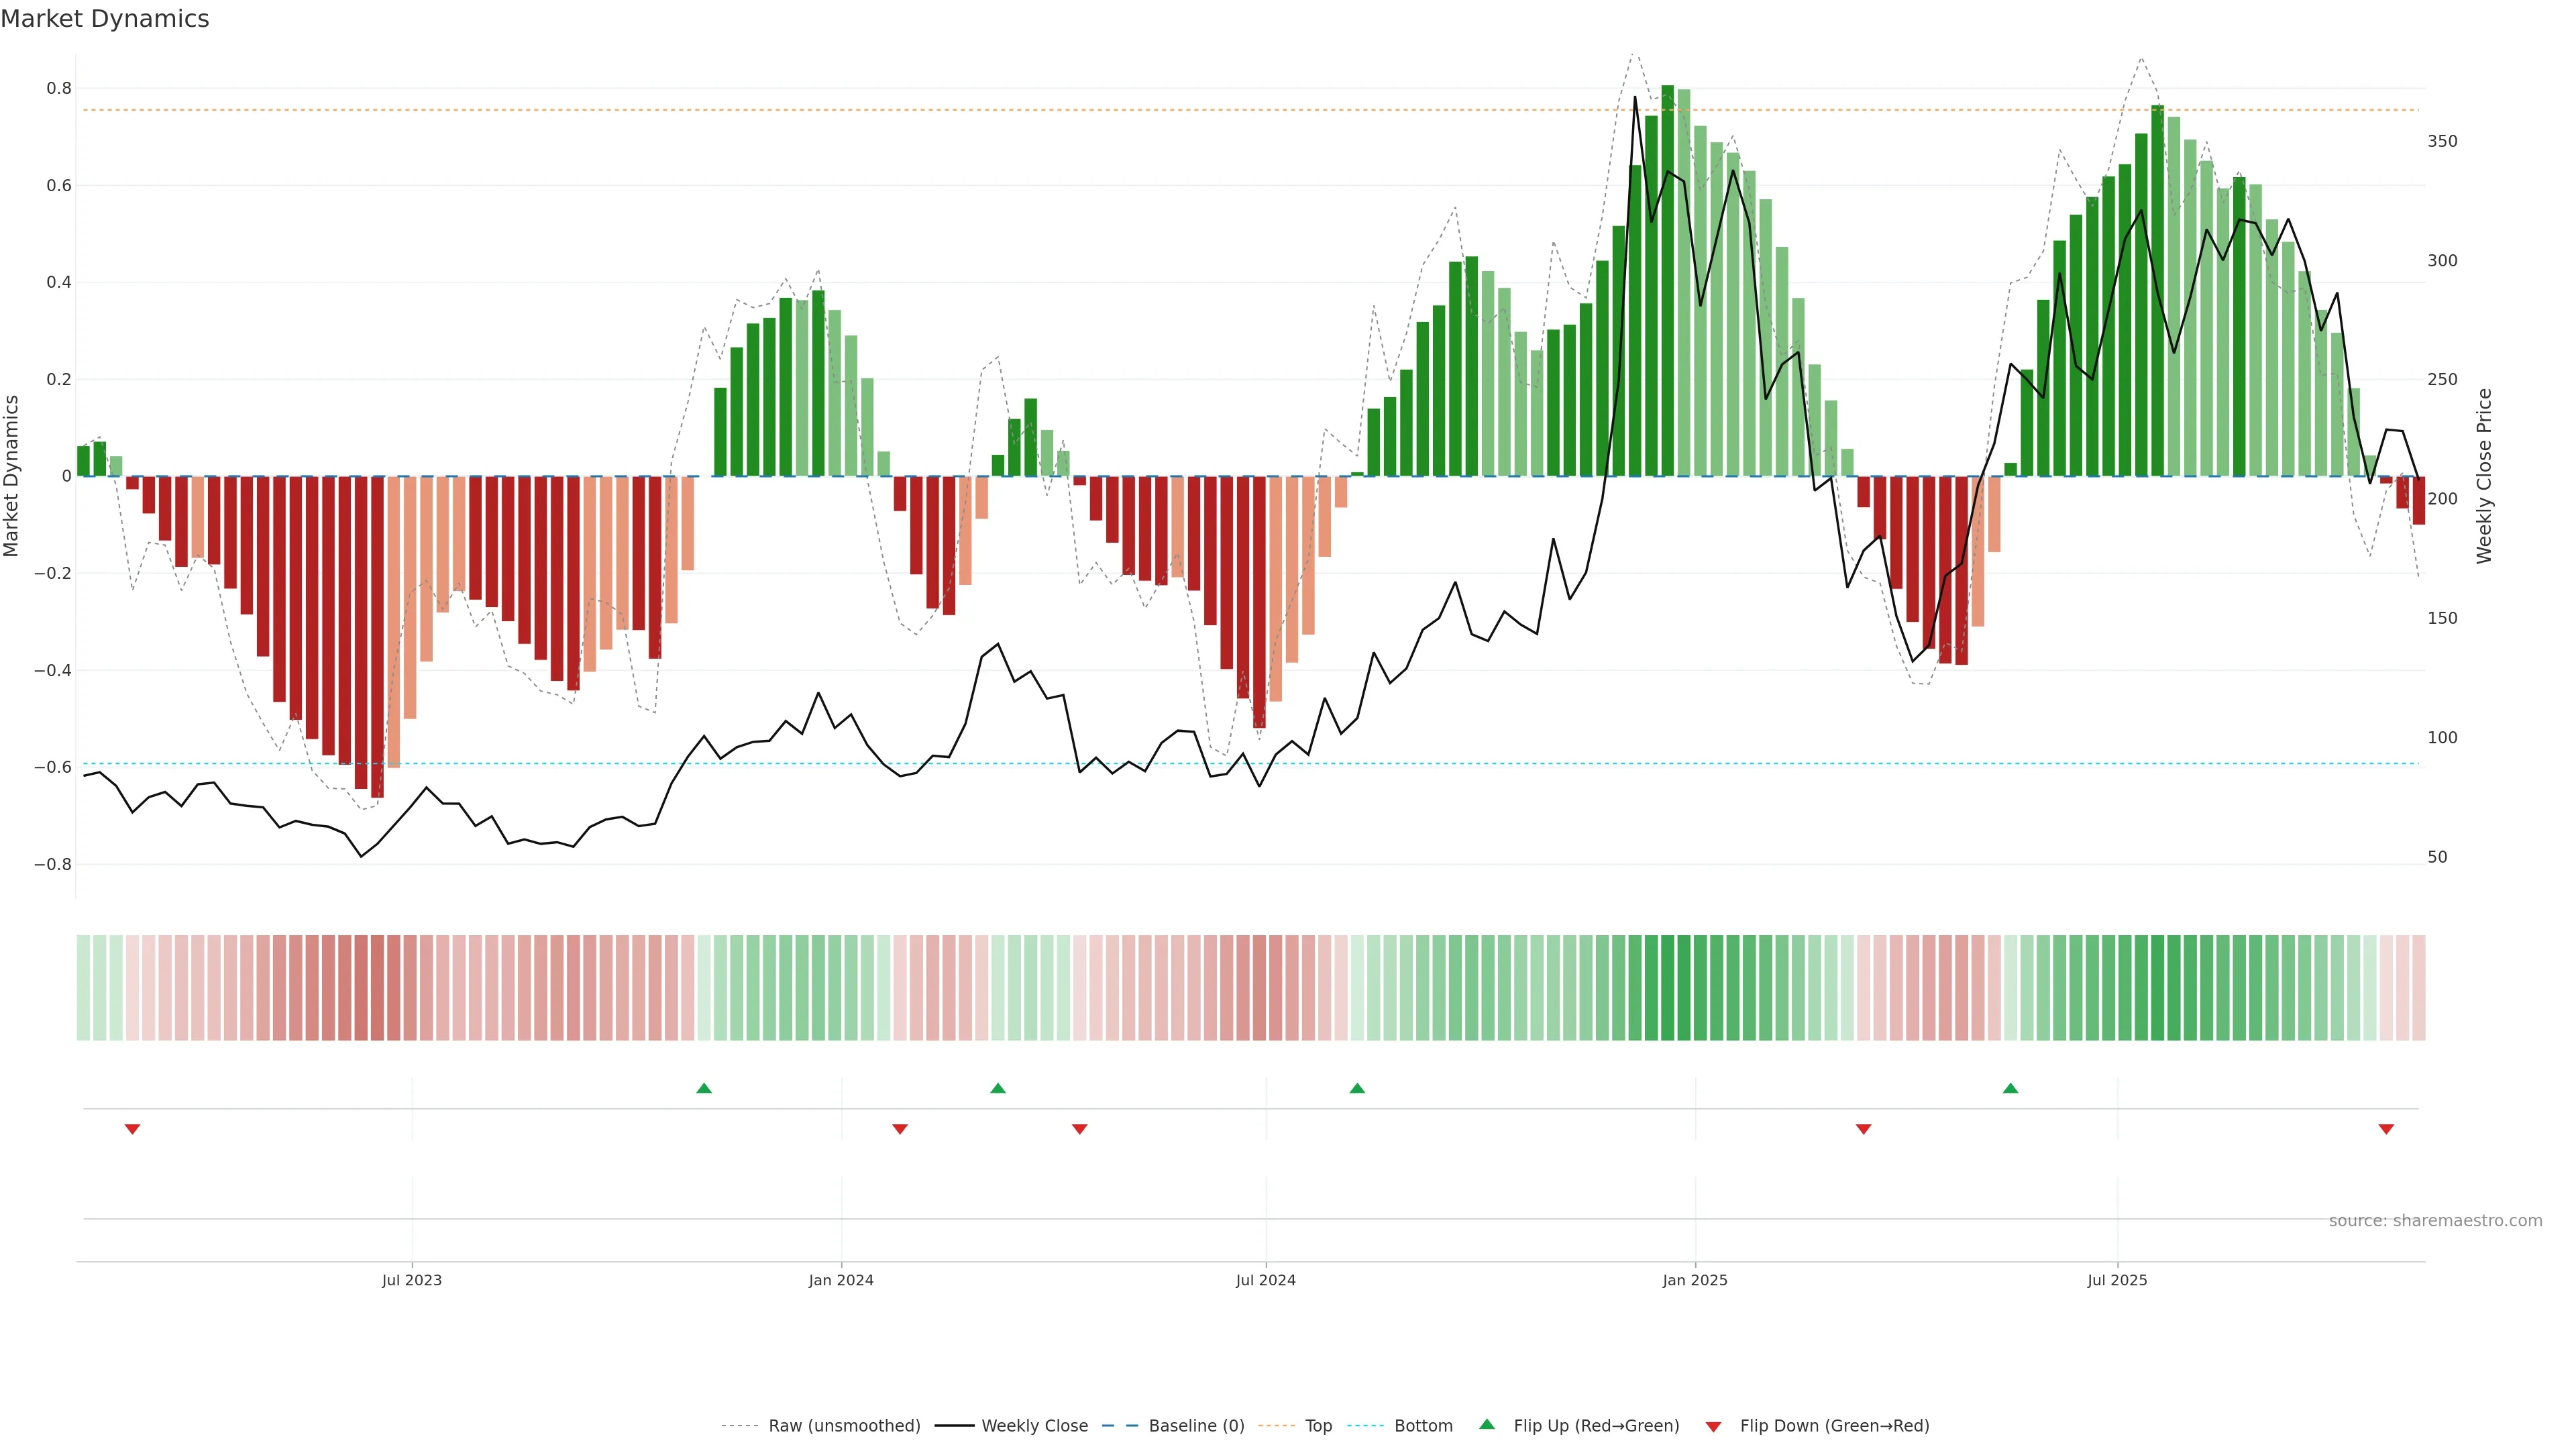Toggle Baseline (0) legend entry
The width and height of the screenshot is (2576, 1449).
1196,1426
